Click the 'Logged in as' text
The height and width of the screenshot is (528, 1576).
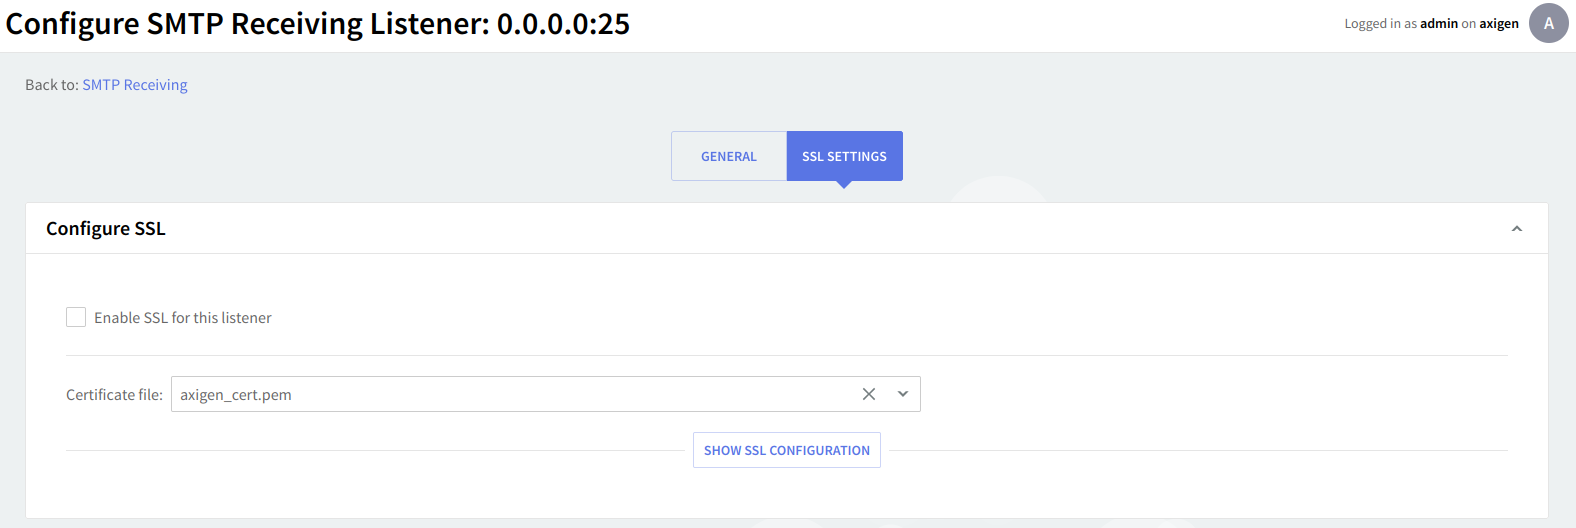click(x=1380, y=24)
